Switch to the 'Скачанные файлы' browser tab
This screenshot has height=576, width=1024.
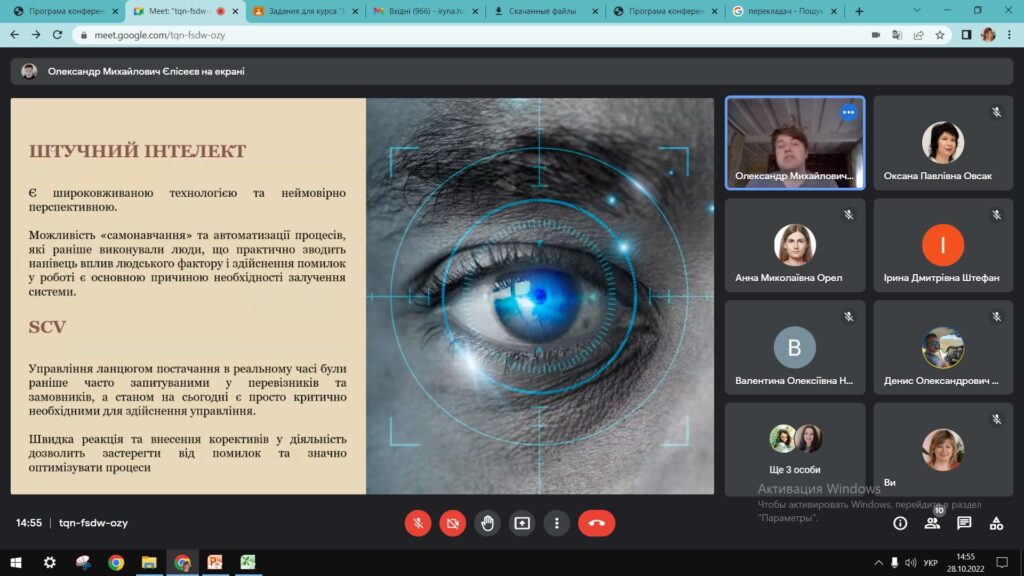pos(544,11)
